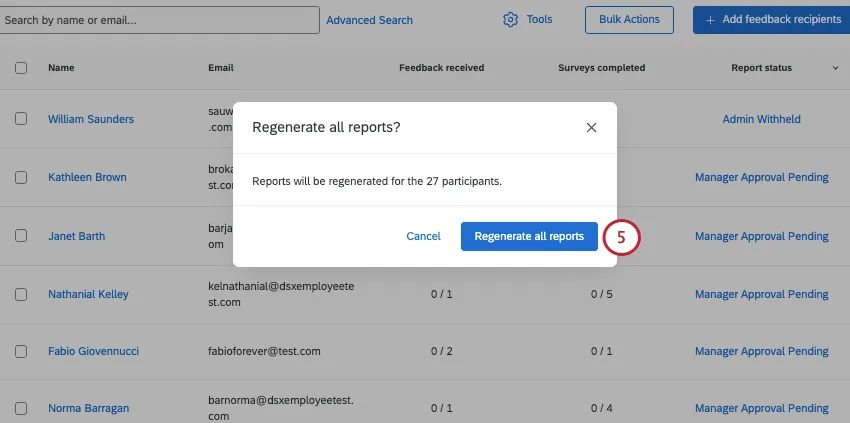The width and height of the screenshot is (850, 423).
Task: Focus the Search by name or email field
Action: pyautogui.click(x=159, y=20)
